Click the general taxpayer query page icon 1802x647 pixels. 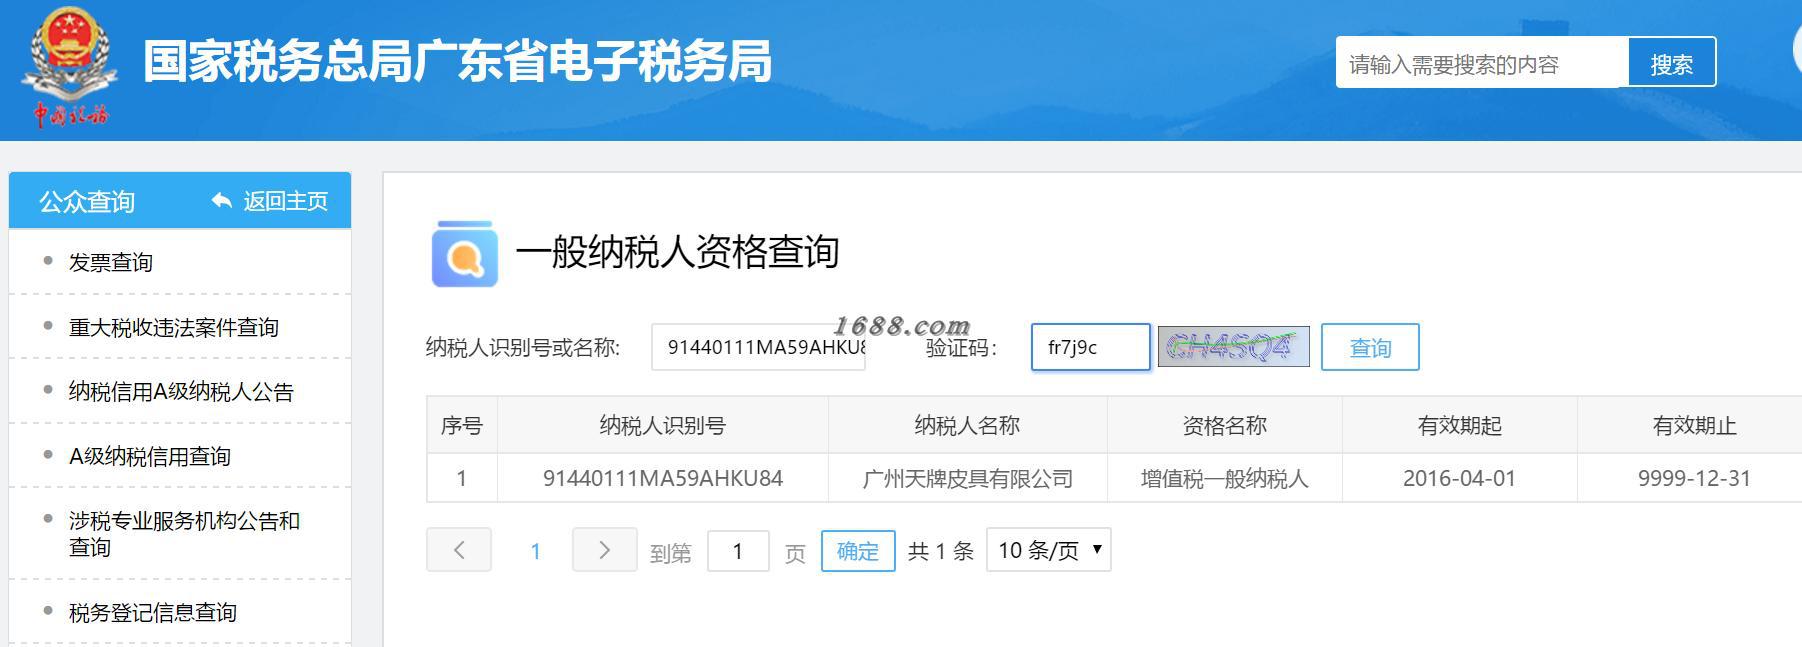coord(464,254)
